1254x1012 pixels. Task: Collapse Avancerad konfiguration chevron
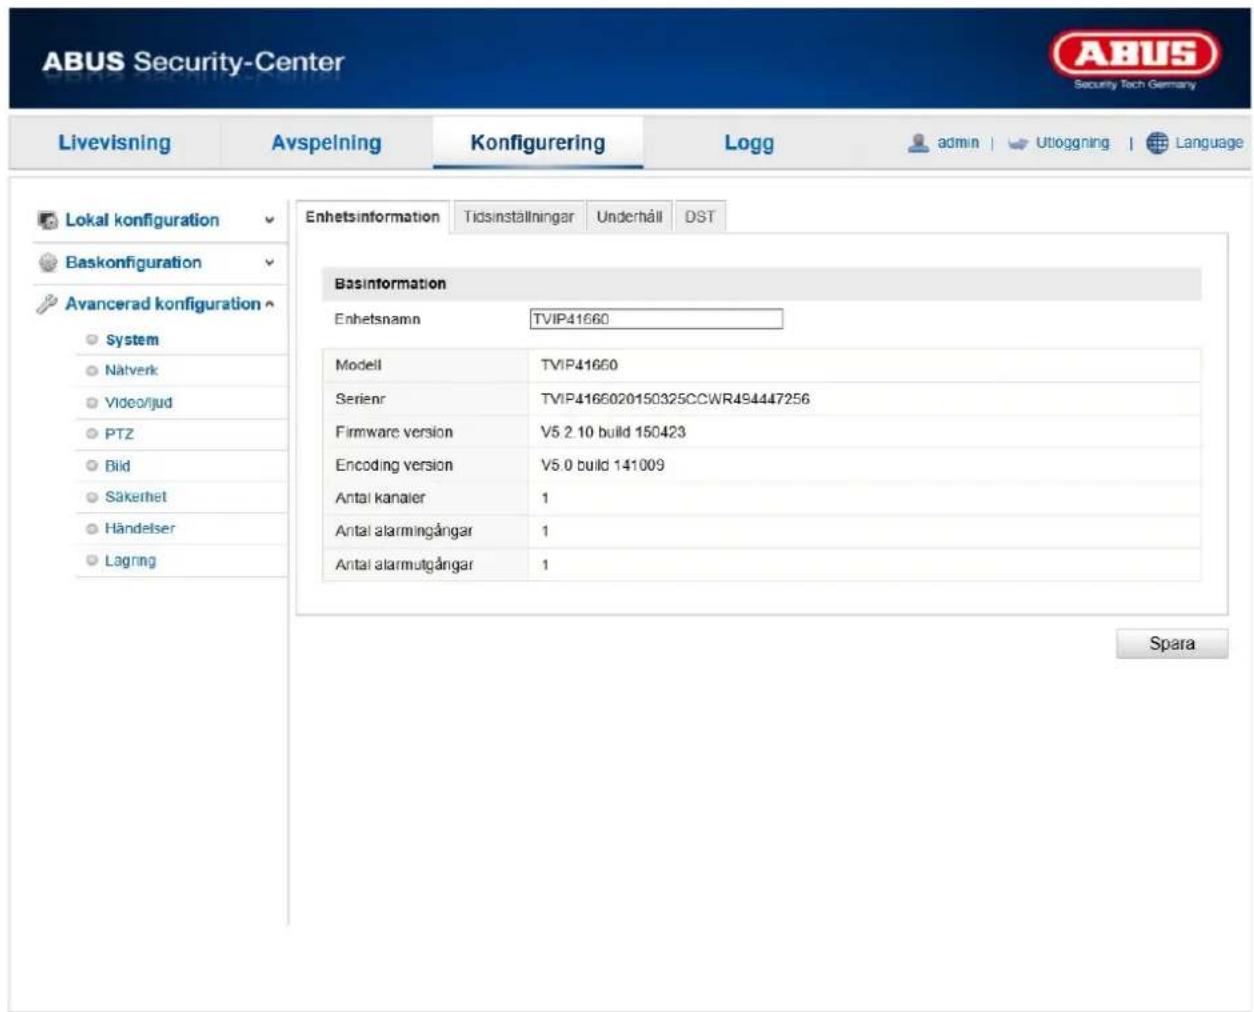point(270,304)
